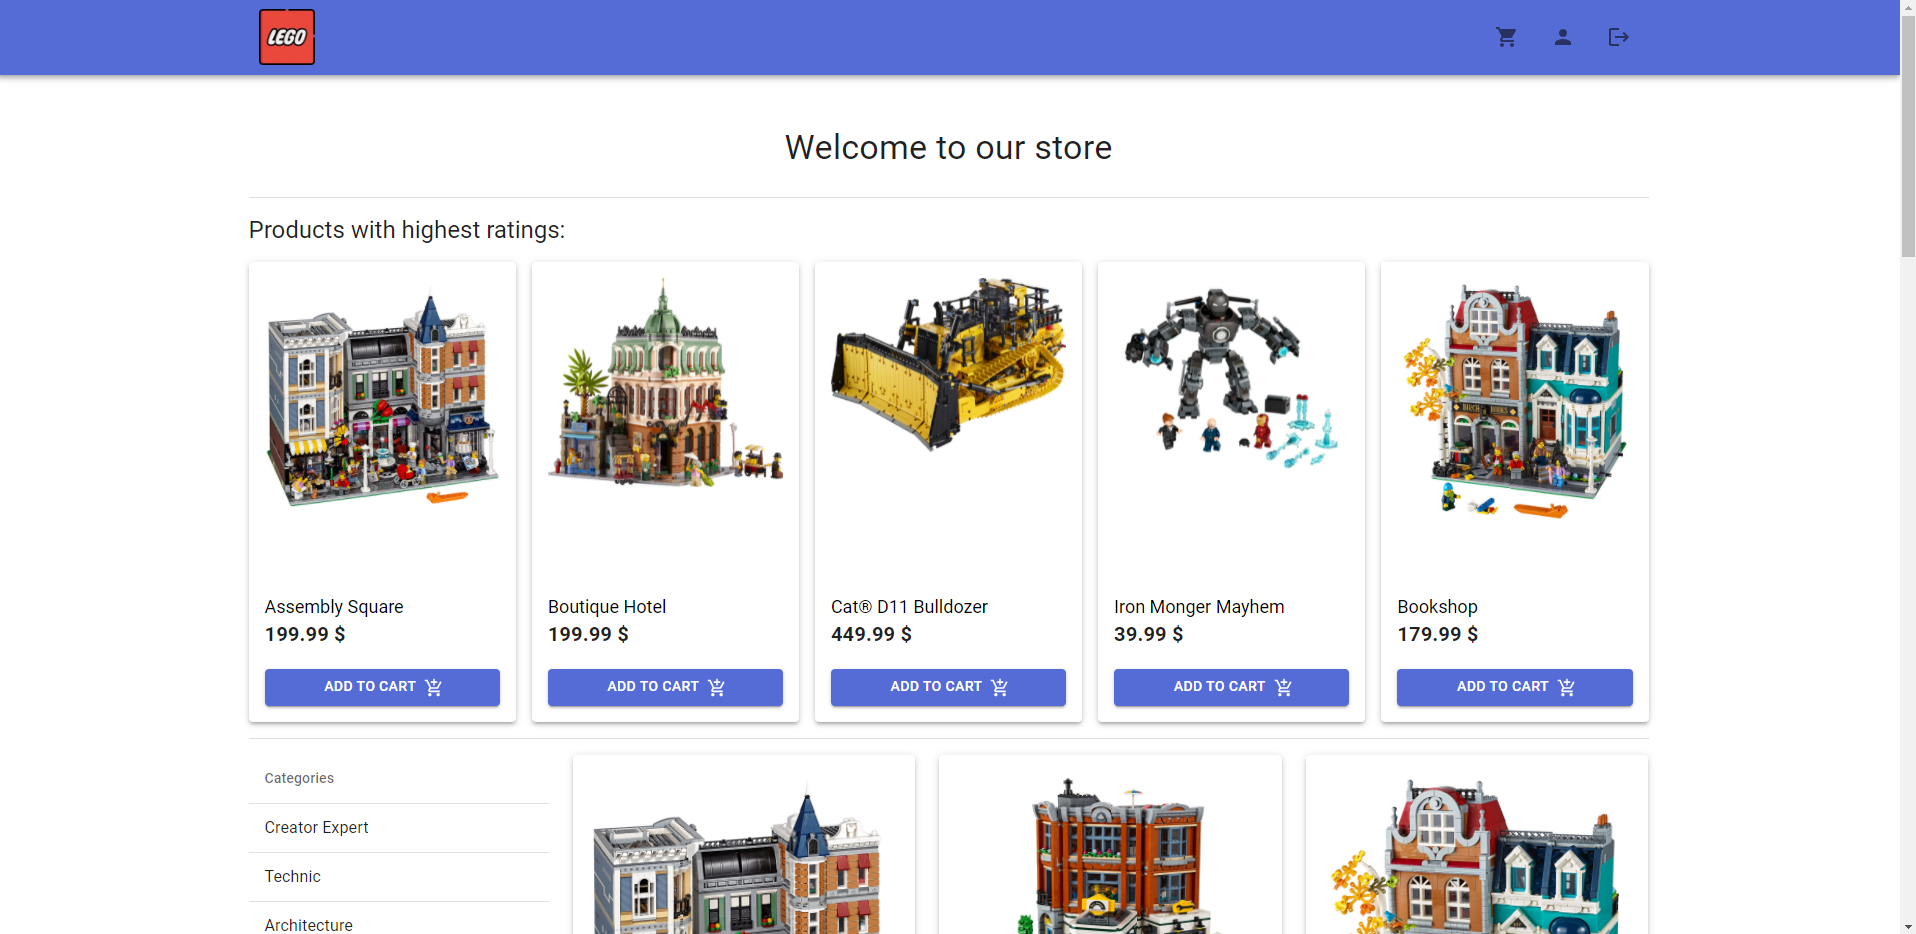Add Cat D11 Bulldozer to cart
This screenshot has width=1916, height=934.
(x=948, y=687)
